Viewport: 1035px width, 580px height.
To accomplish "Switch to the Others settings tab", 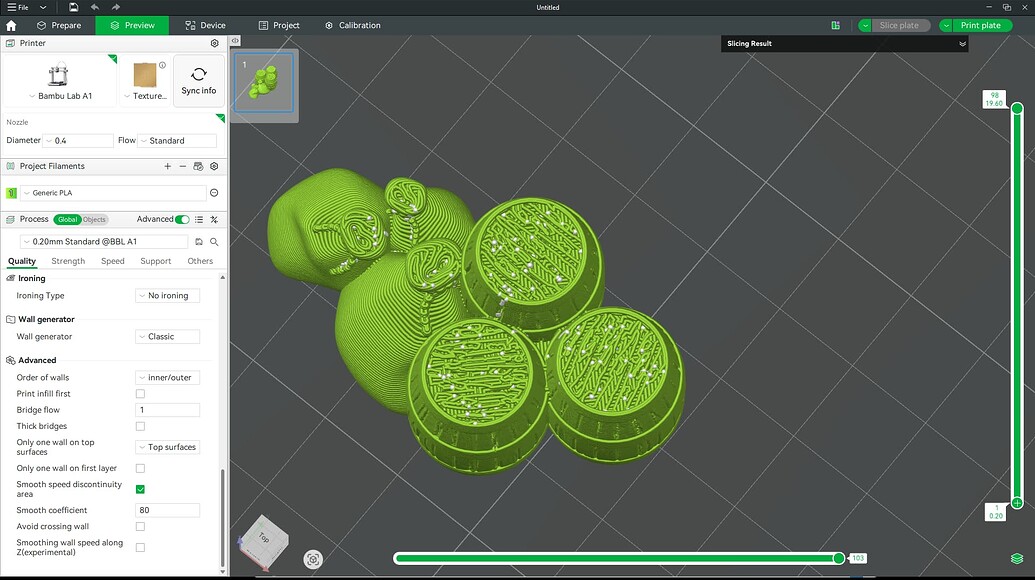I will 200,261.
